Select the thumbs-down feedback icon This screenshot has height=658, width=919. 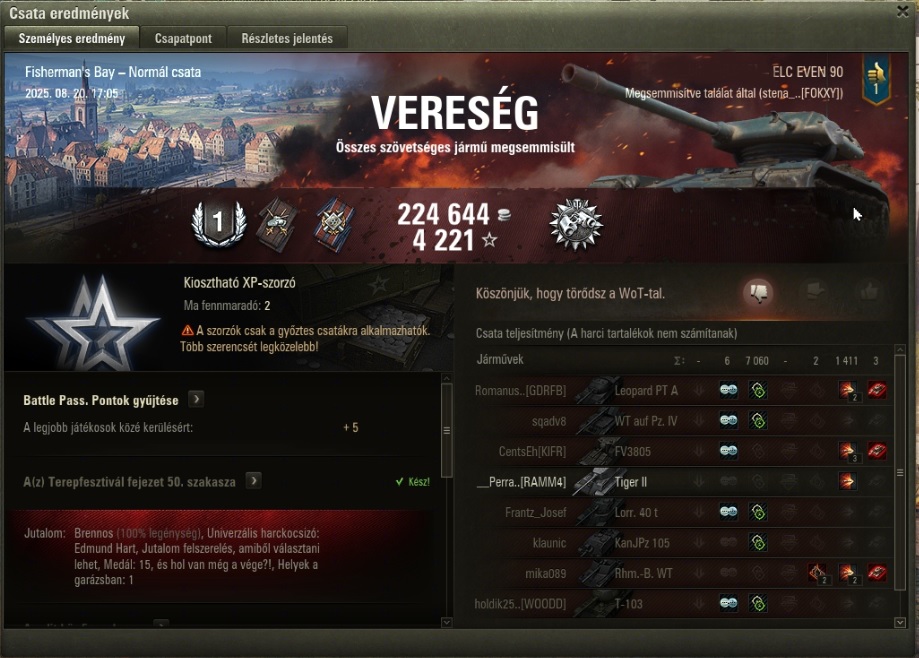tap(758, 292)
